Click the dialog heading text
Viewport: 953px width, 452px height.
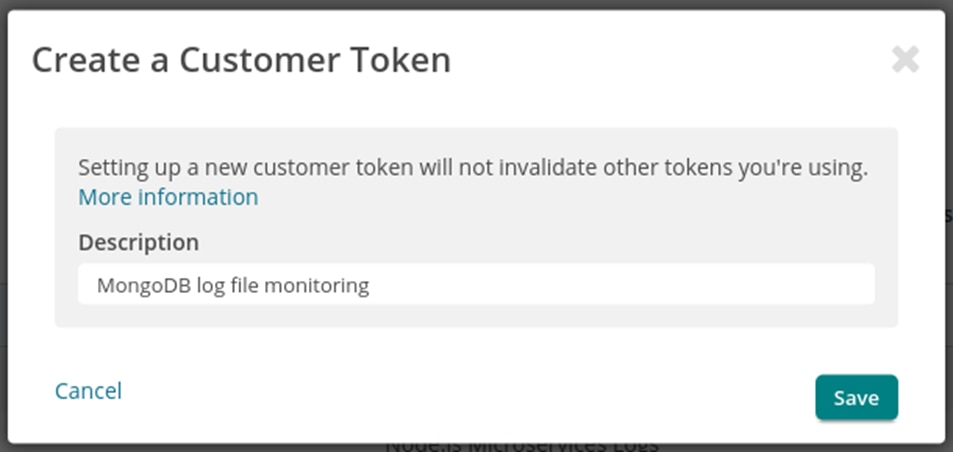[241, 61]
